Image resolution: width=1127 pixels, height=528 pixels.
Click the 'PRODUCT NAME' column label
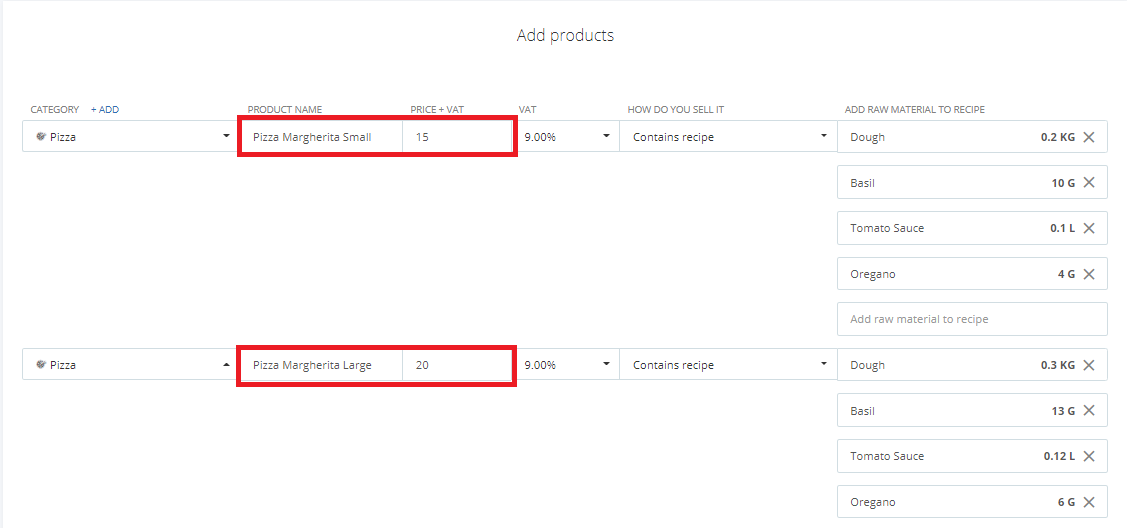285,109
